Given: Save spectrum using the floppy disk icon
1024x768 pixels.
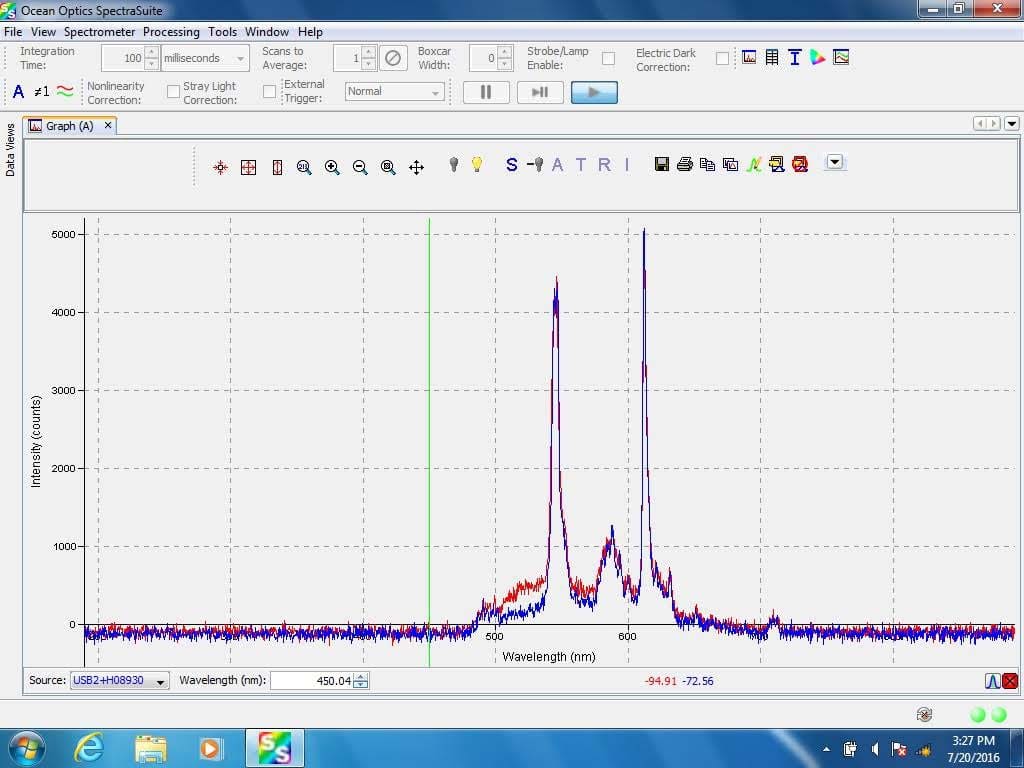Looking at the screenshot, I should click(x=661, y=165).
